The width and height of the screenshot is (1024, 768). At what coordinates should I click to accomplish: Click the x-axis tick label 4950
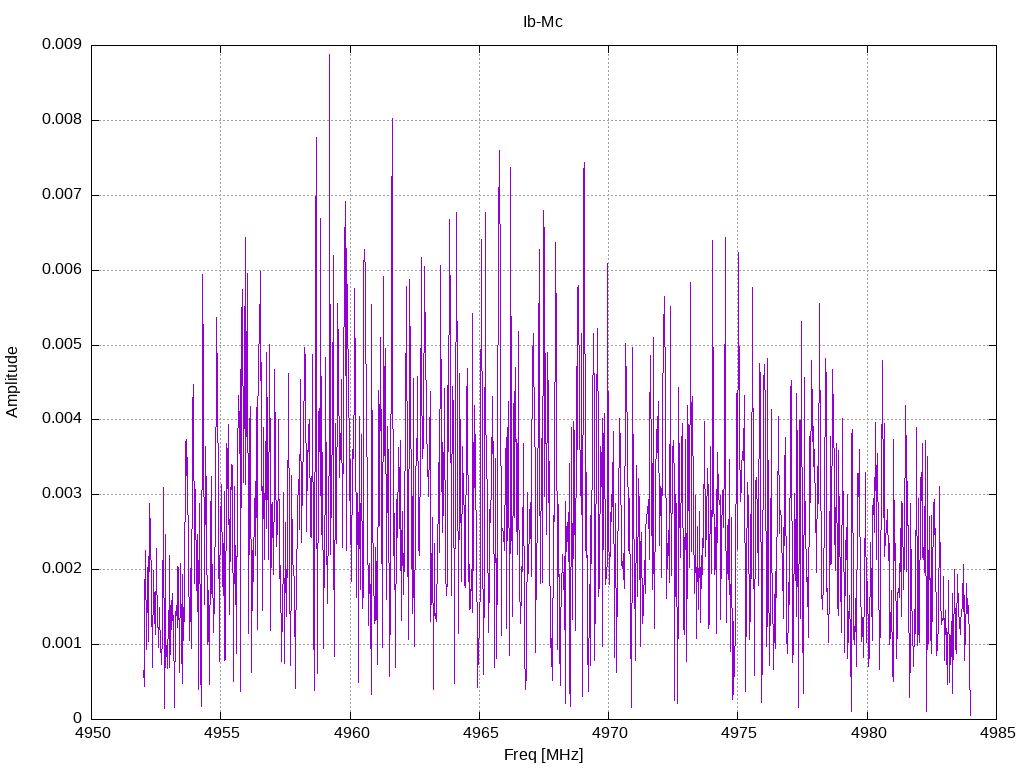(x=92, y=733)
